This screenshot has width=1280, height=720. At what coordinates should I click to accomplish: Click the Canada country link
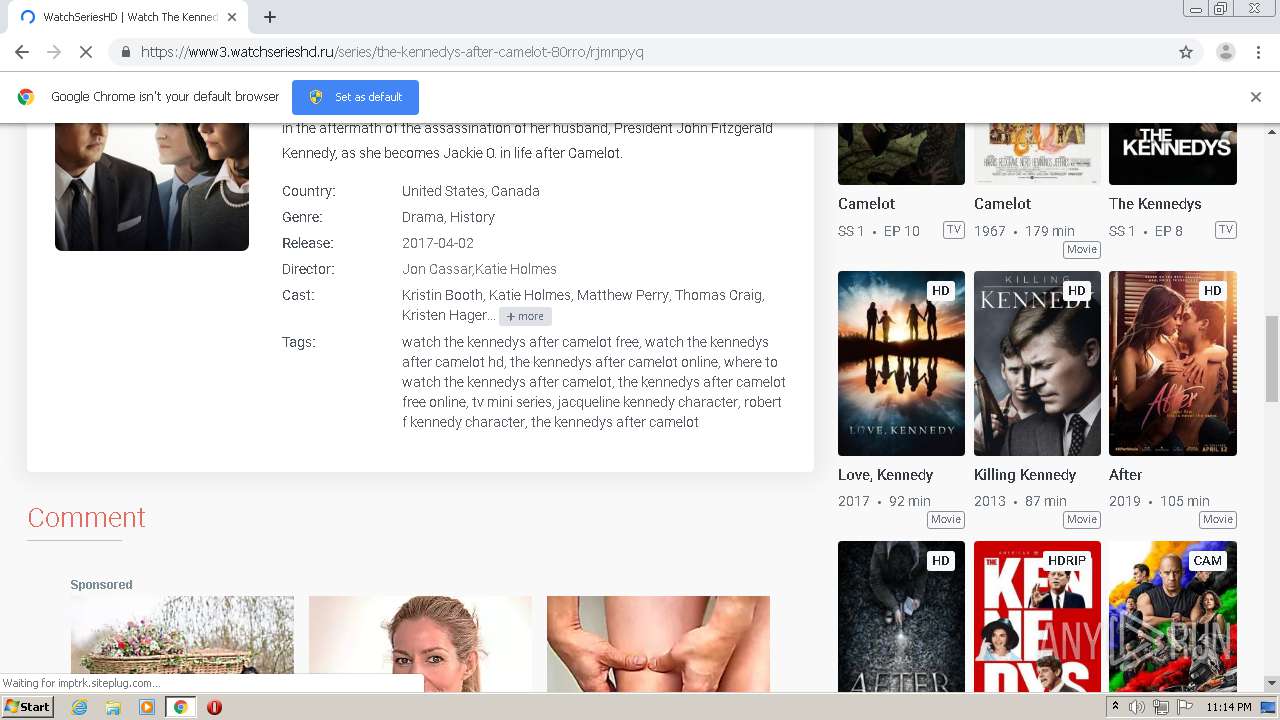[516, 191]
